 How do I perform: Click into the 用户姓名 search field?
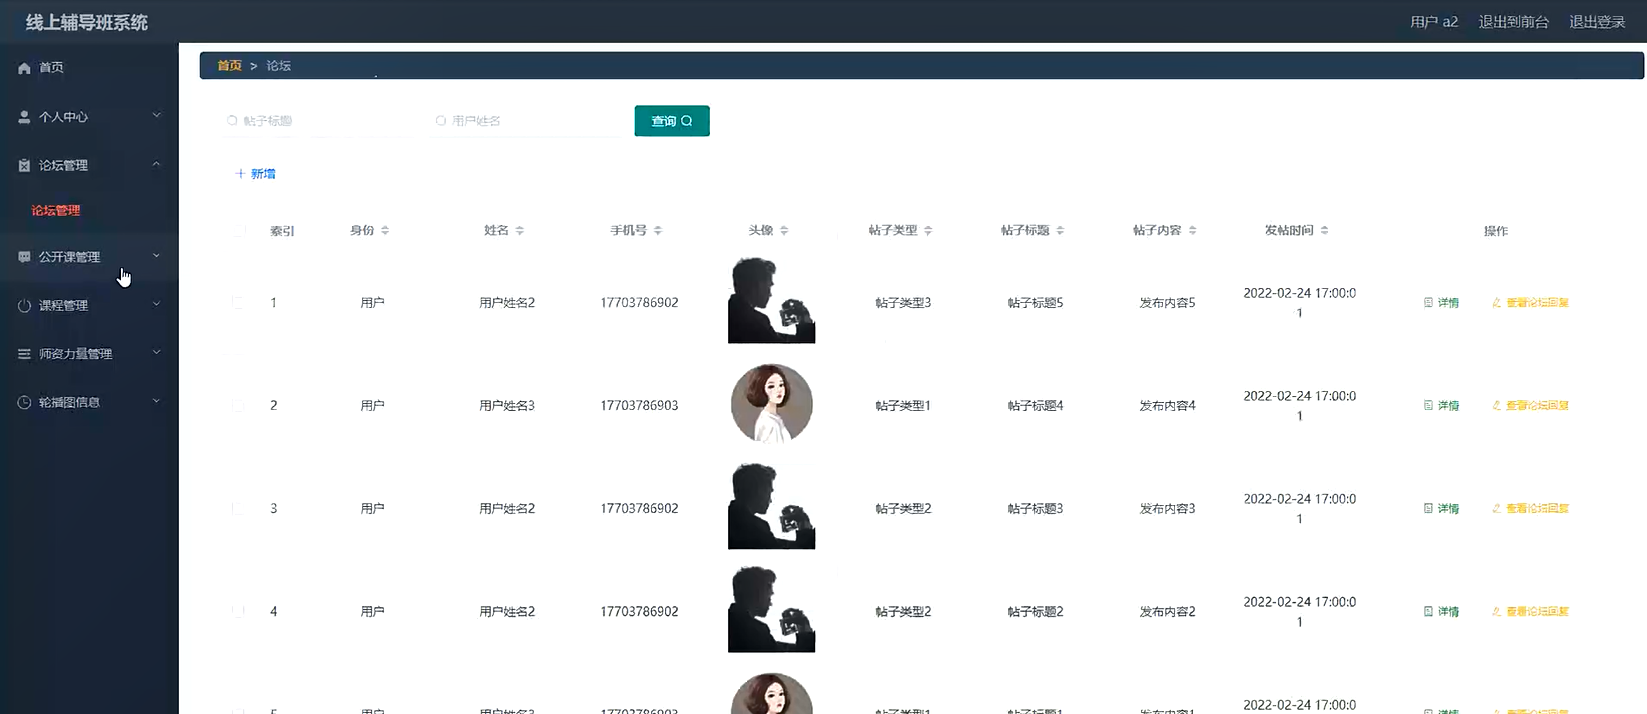coord(525,121)
